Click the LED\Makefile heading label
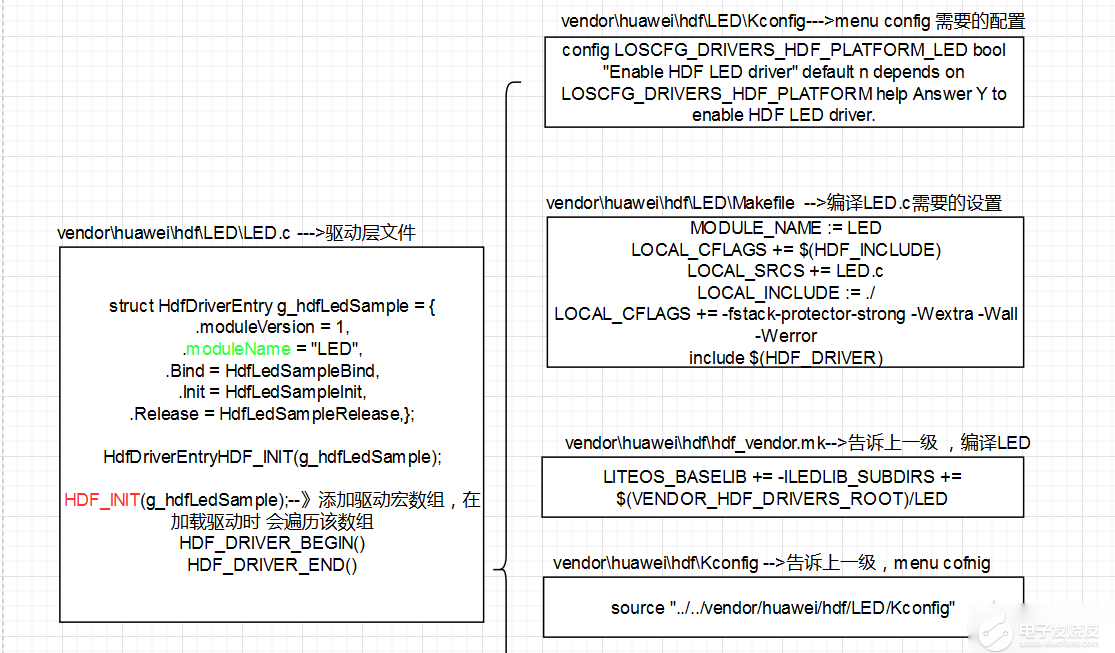 (773, 203)
